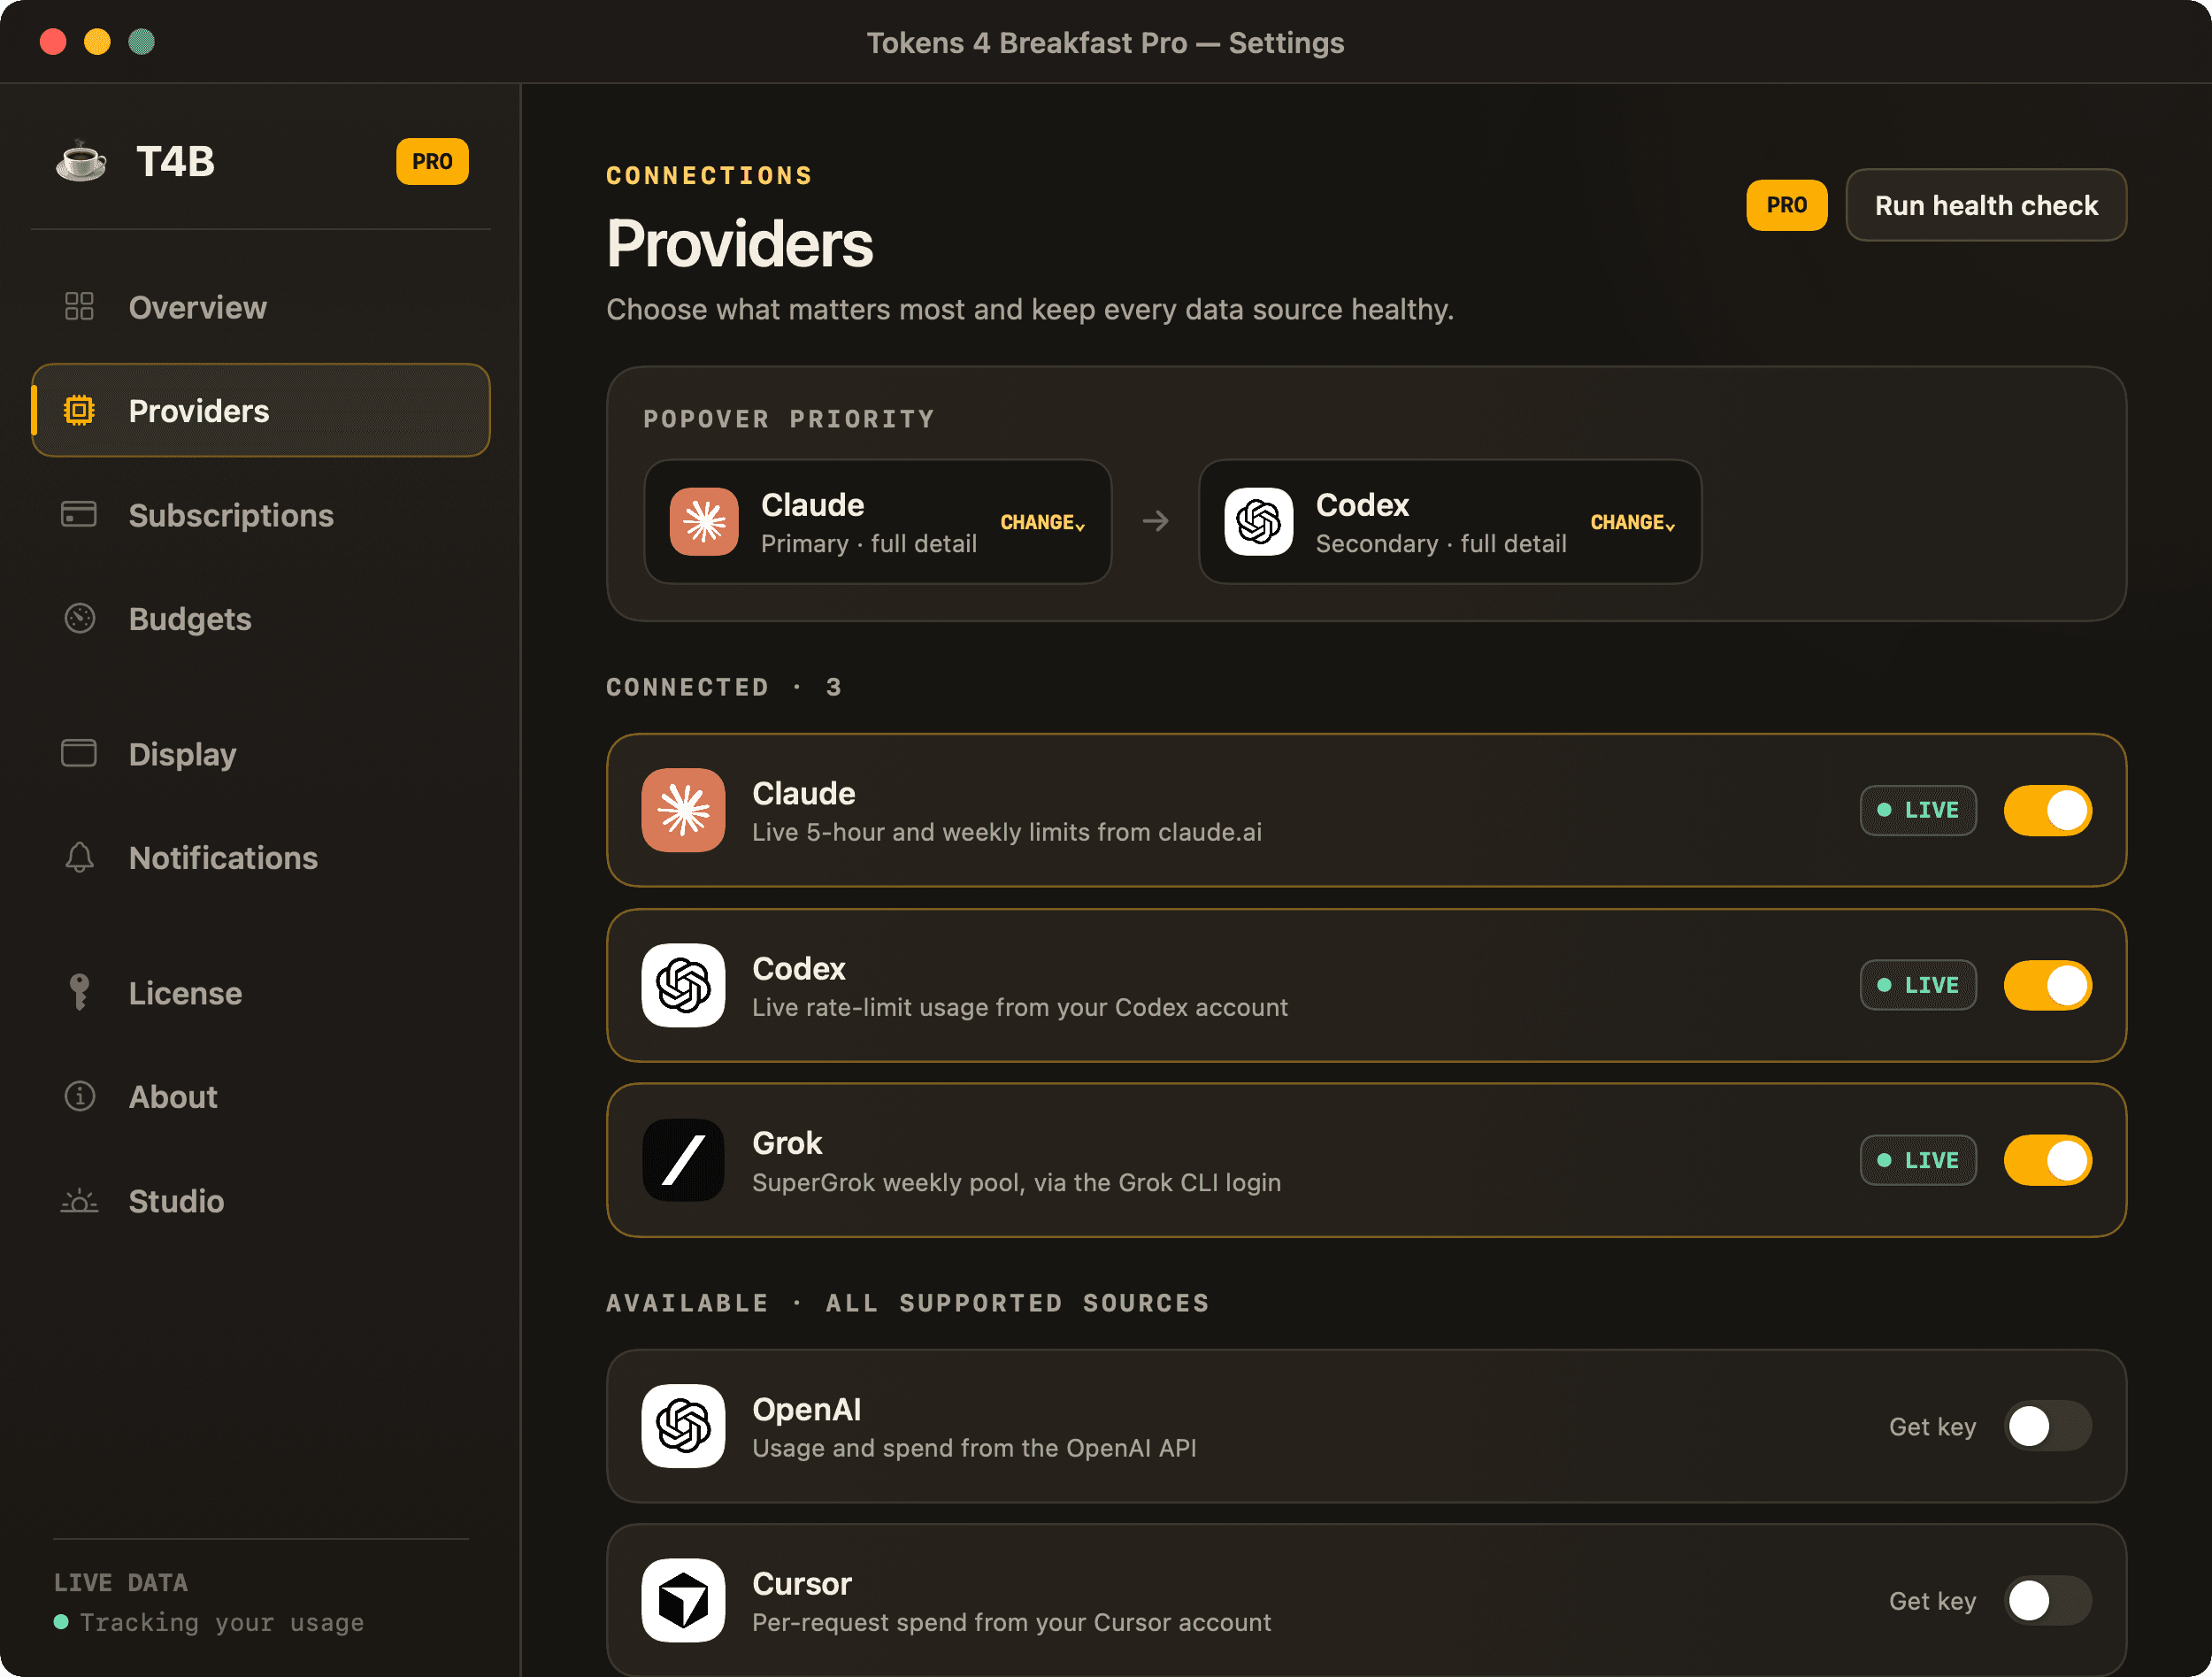Open the License section
2212x1677 pixels.
pos(260,992)
